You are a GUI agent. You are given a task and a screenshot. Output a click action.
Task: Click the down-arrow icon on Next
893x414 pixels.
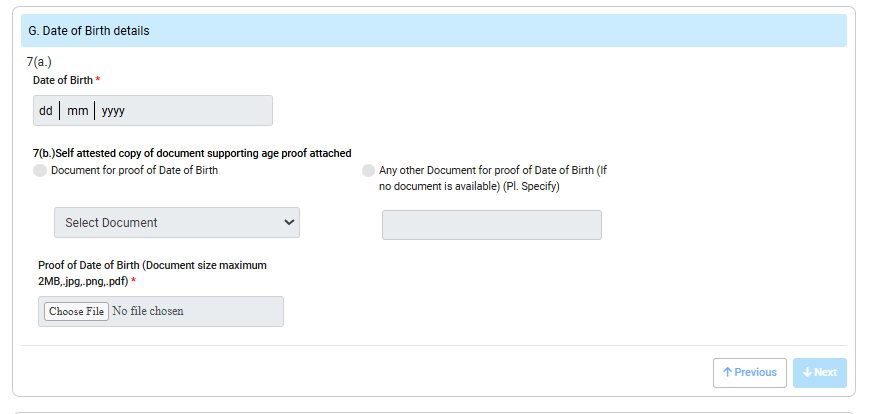[807, 373]
